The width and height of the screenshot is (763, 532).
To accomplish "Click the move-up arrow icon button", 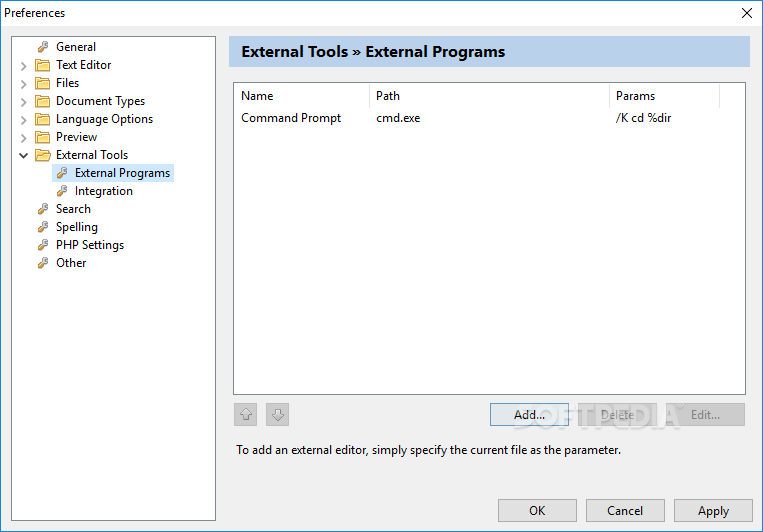I will (x=245, y=415).
